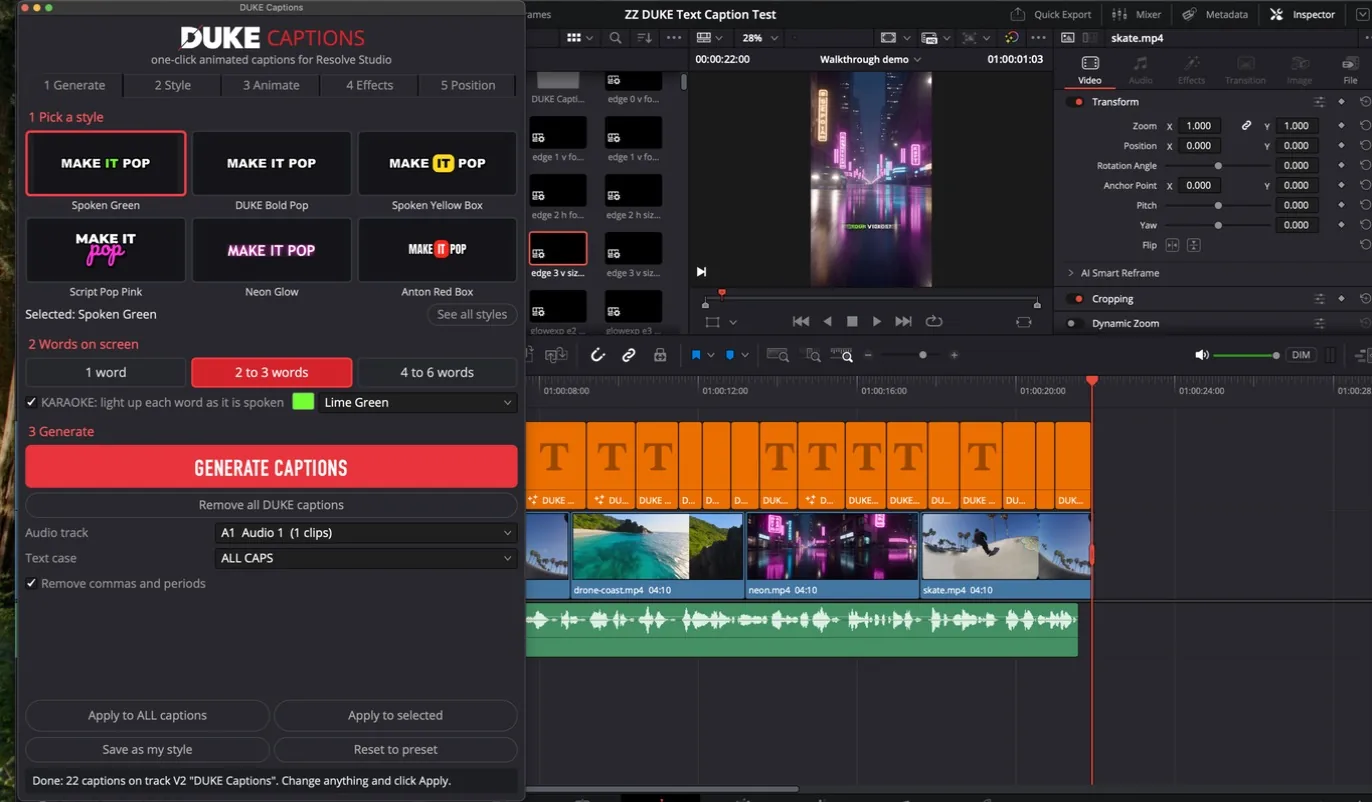
Task: Click the speaker mute icon above the timeline
Action: [1202, 355]
